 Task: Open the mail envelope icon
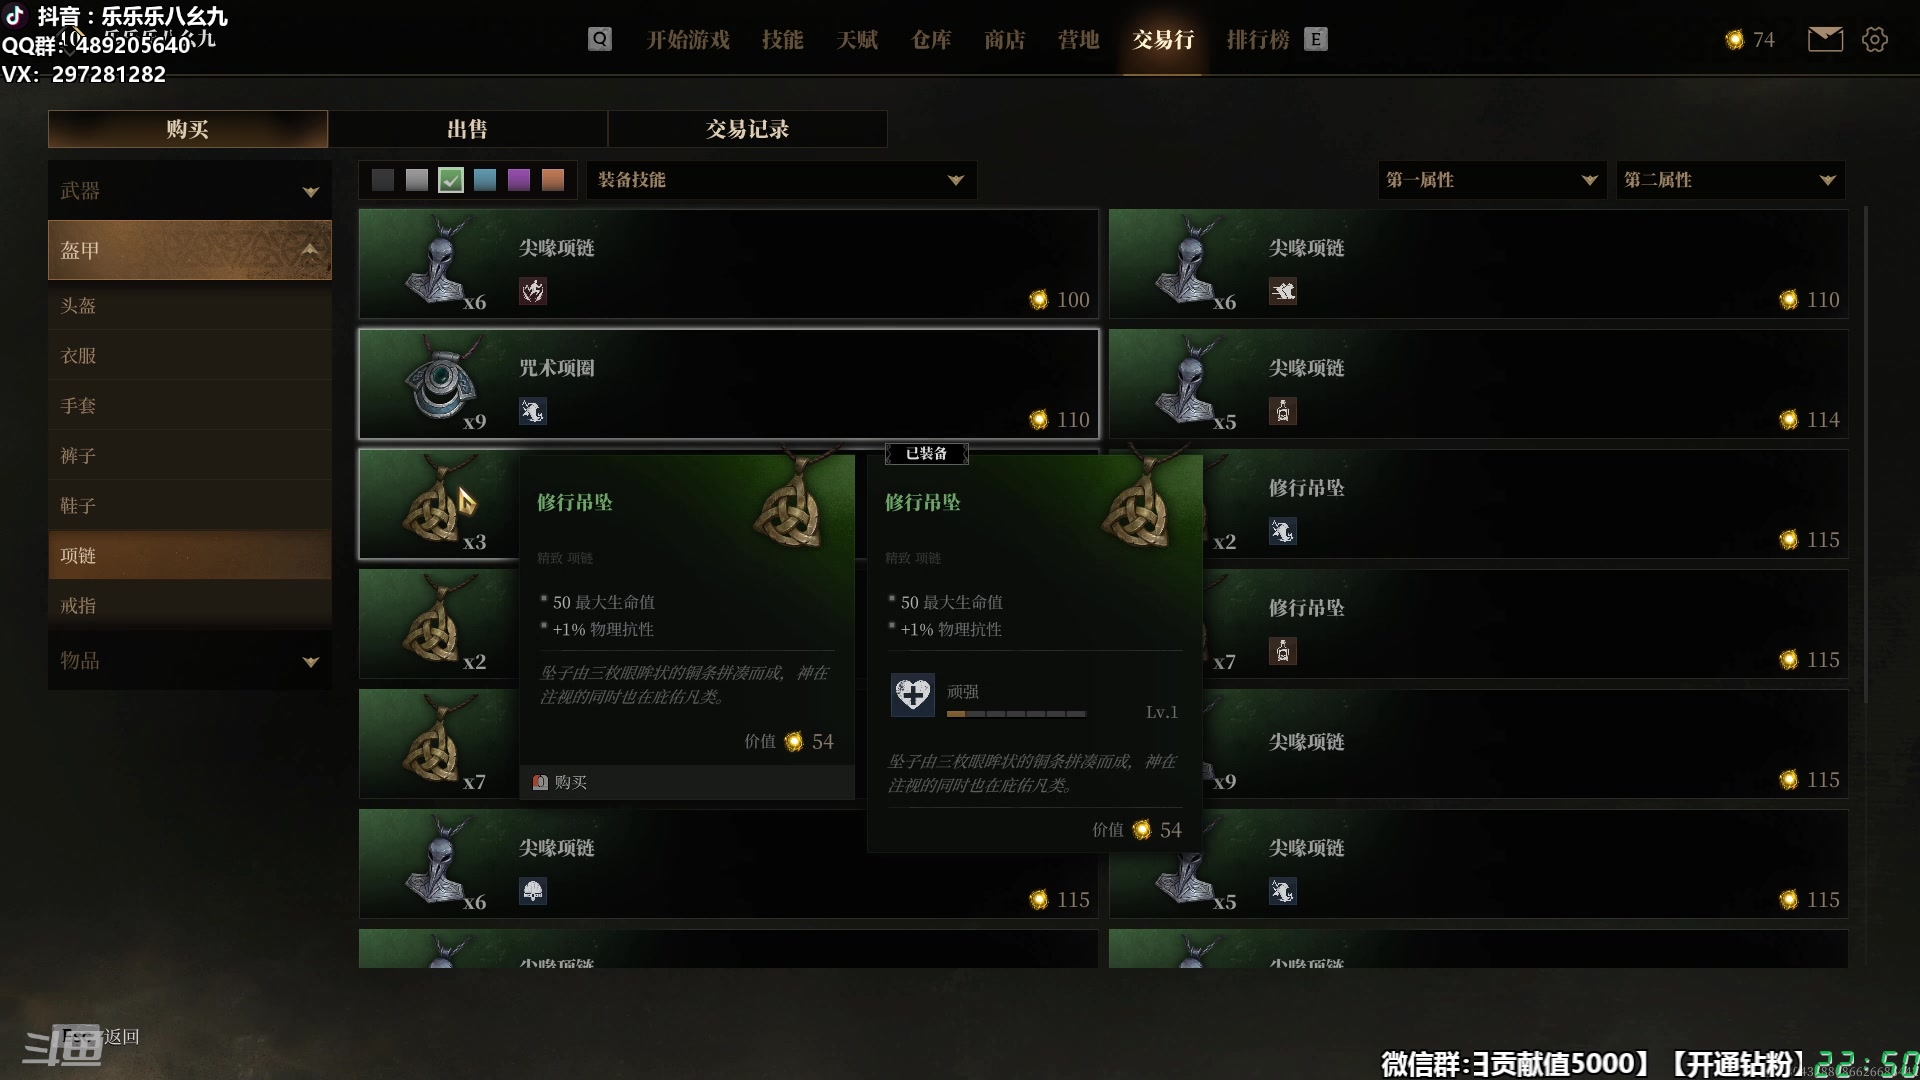1825,40
